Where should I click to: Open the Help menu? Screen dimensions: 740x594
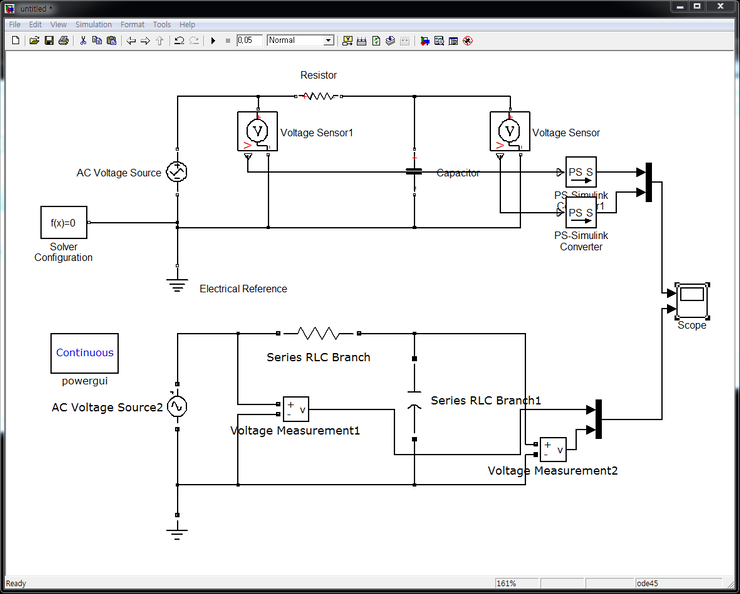187,25
